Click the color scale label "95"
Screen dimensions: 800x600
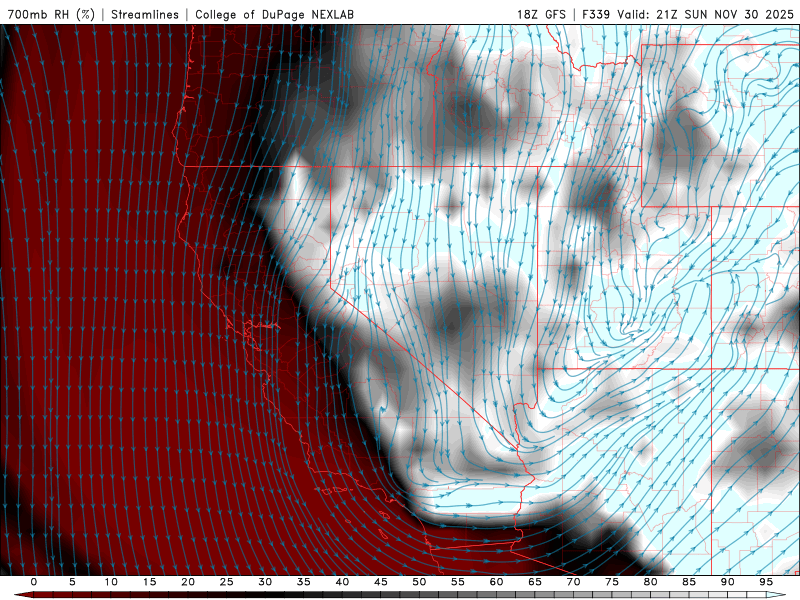click(766, 582)
